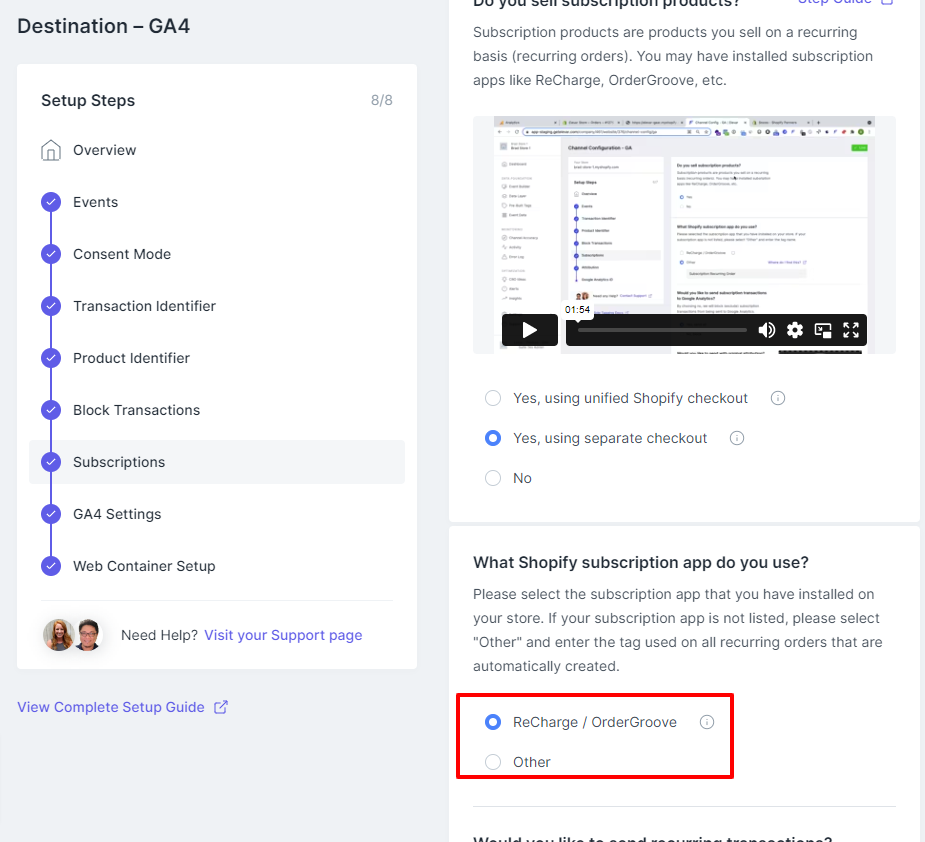Mute the video with the speaker icon

coord(766,330)
